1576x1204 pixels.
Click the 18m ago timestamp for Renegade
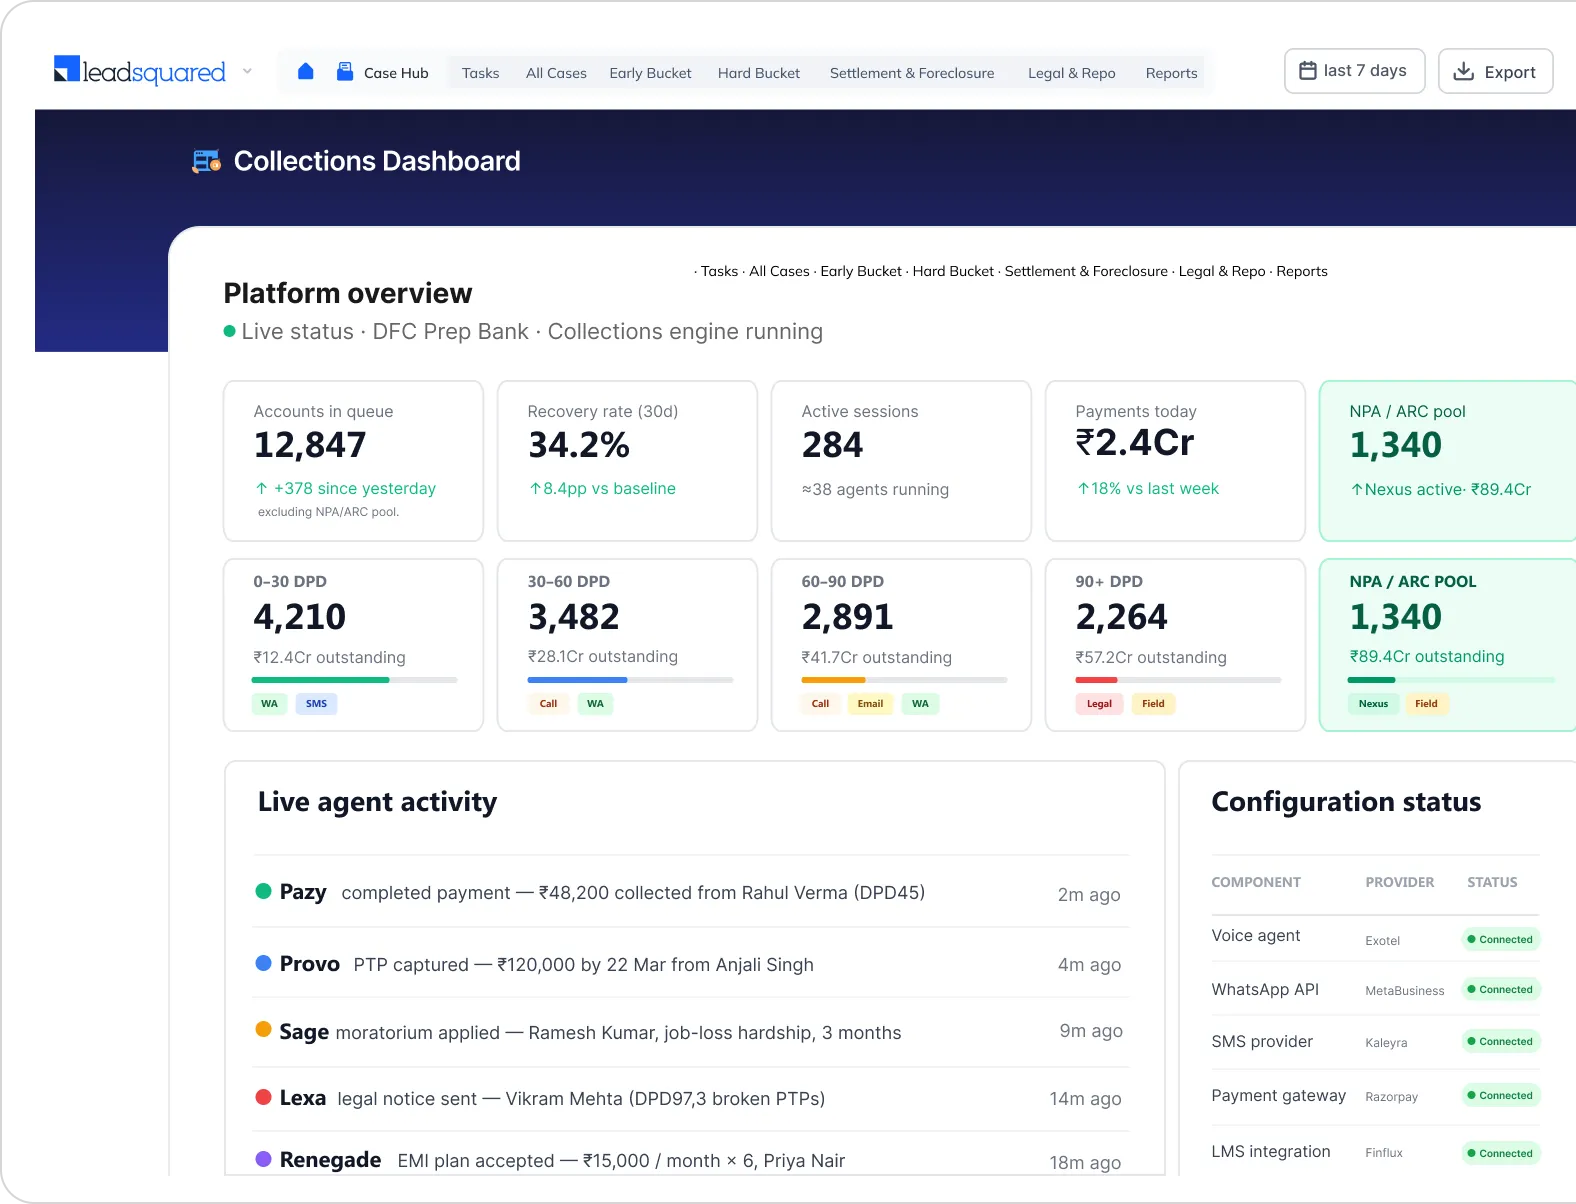(1085, 1162)
